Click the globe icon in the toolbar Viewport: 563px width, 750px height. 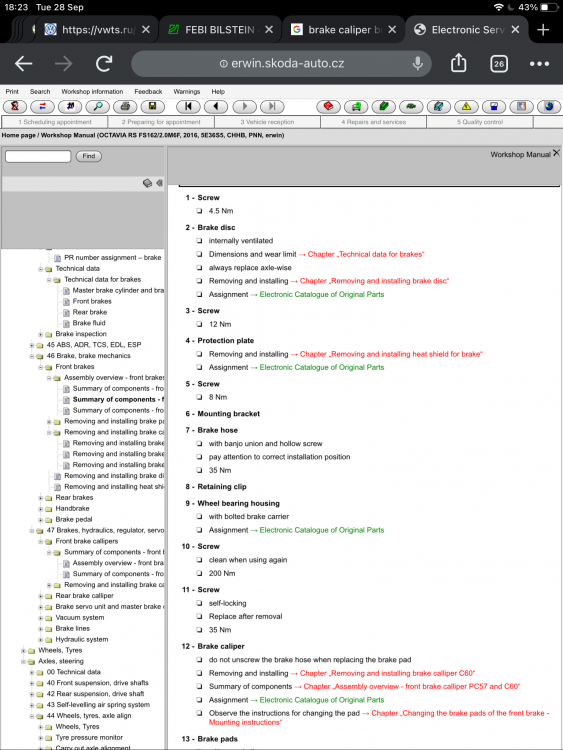pos(549,106)
